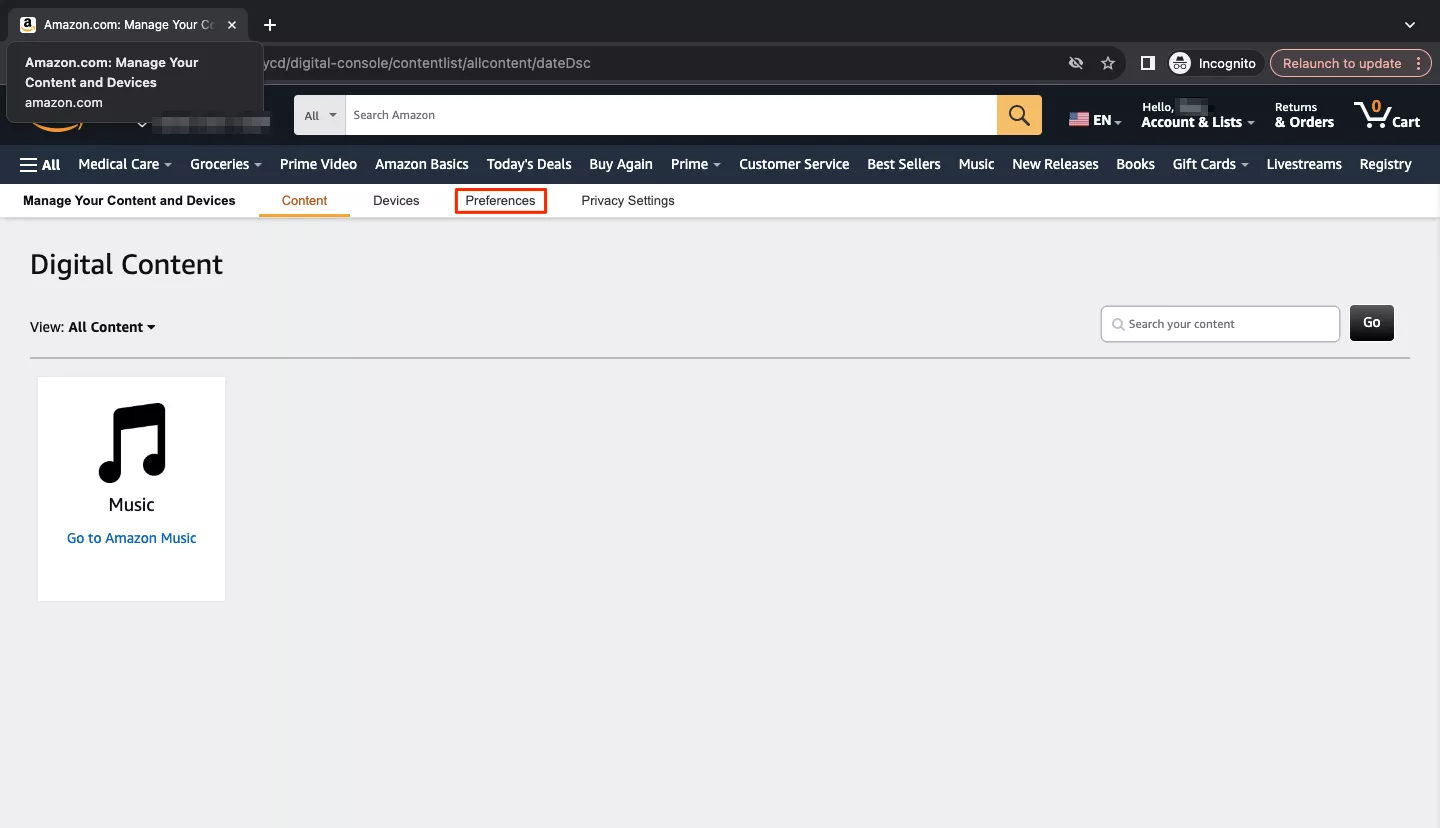Open the Preferences tab

(500, 200)
